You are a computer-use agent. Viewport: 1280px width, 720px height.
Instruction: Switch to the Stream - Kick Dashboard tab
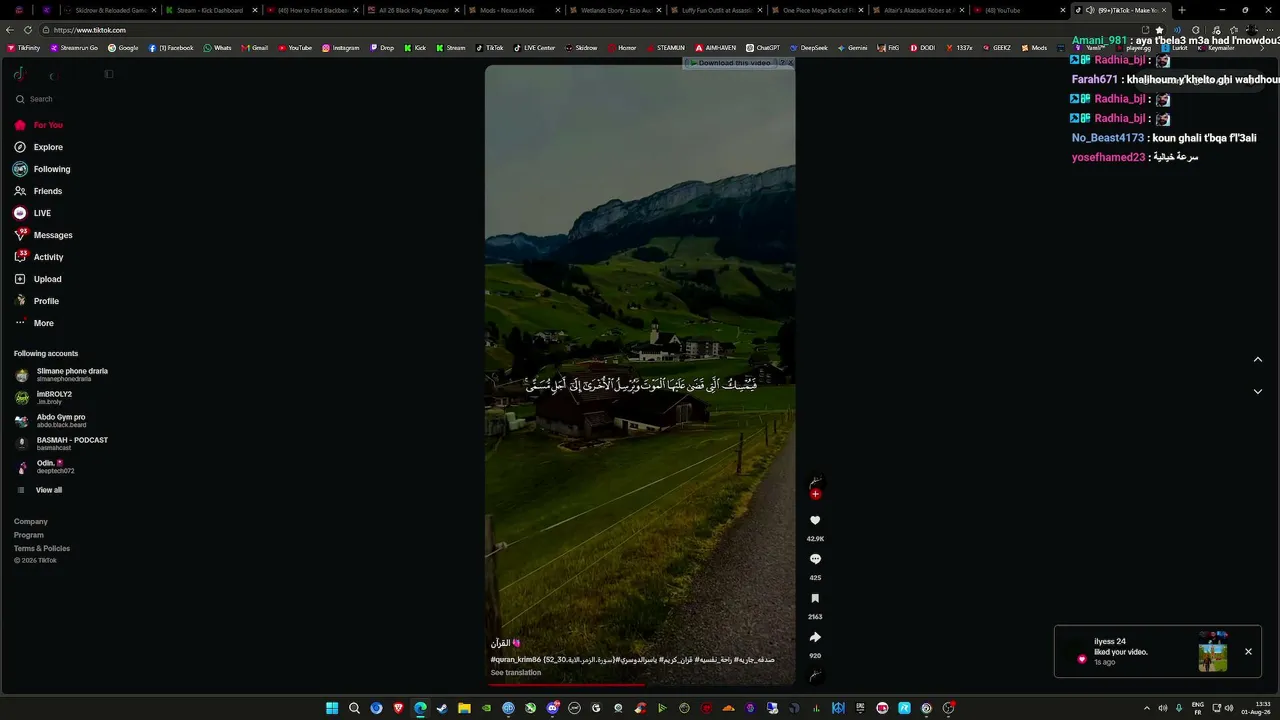click(x=210, y=10)
